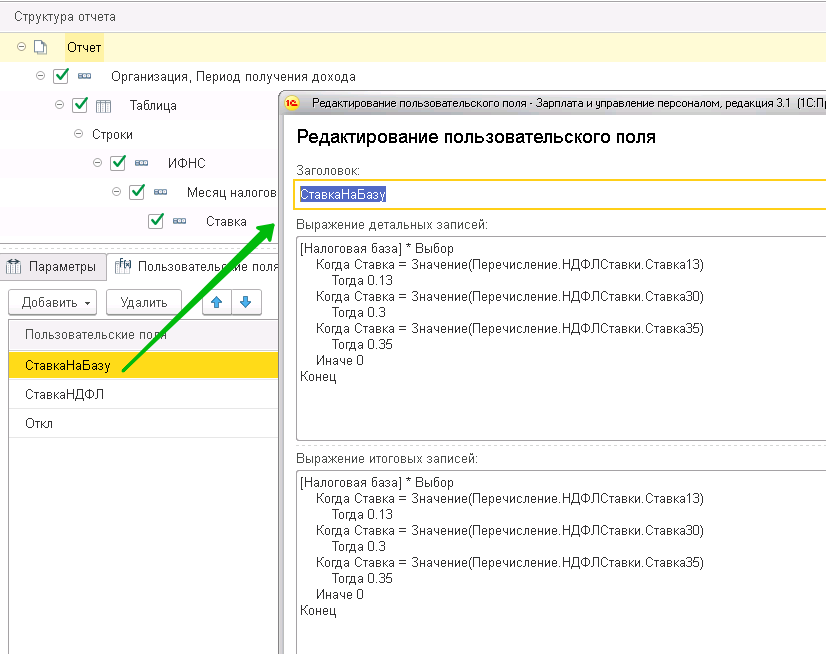Collapse the ИФНС grouping
This screenshot has width=826, height=654.
pos(97,163)
